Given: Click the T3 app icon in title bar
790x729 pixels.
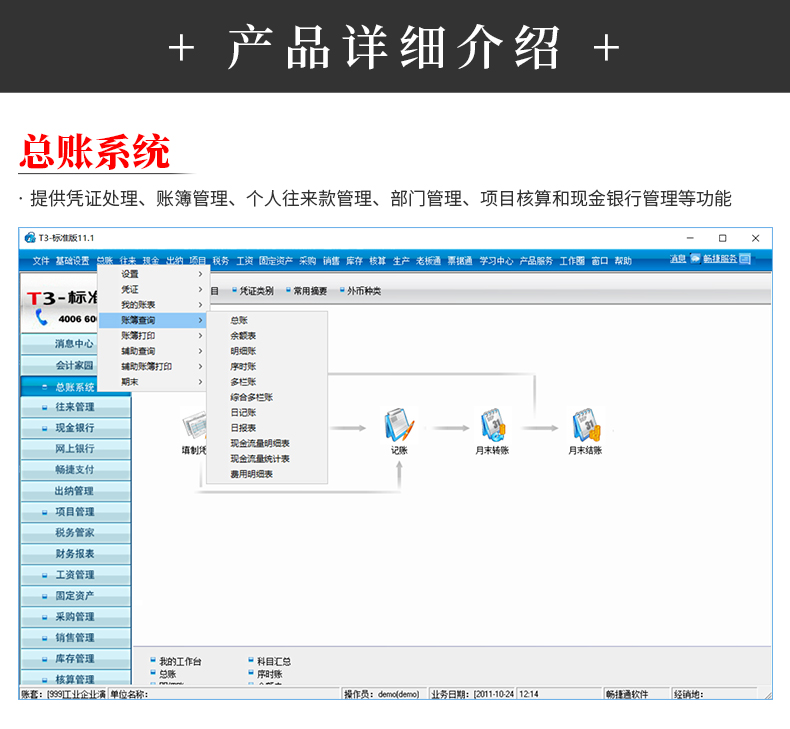Looking at the screenshot, I should (x=30, y=238).
